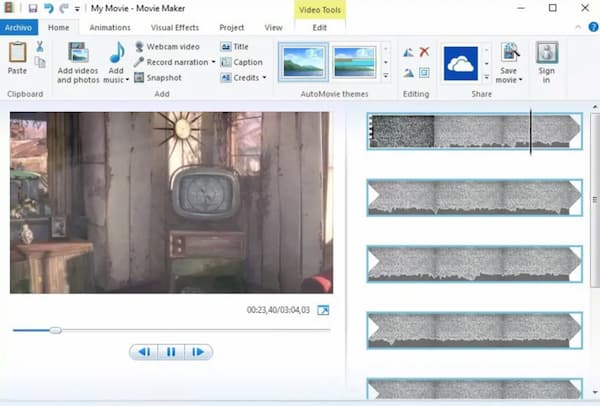This screenshot has width=600, height=406.
Task: Switch to Animations tab
Action: click(x=110, y=28)
